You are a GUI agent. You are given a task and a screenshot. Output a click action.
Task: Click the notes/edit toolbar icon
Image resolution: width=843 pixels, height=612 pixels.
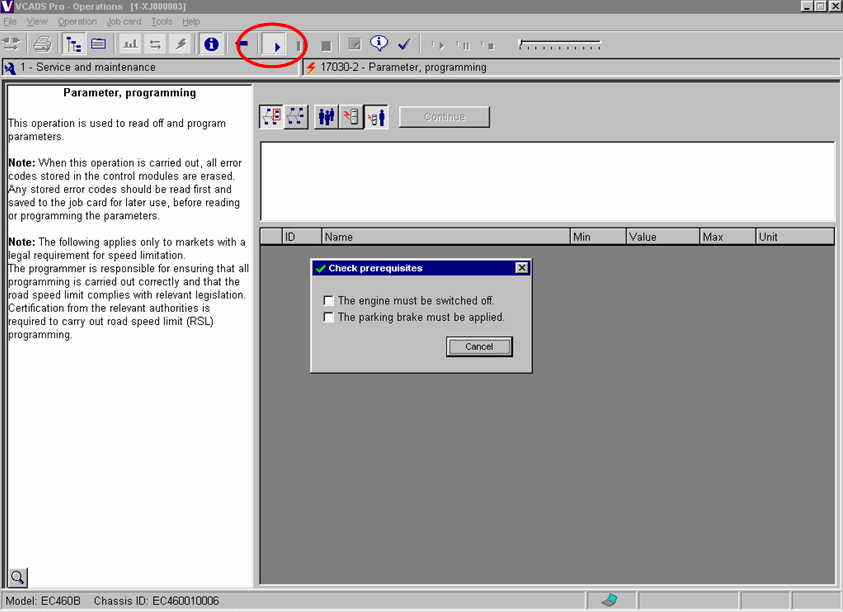click(354, 44)
